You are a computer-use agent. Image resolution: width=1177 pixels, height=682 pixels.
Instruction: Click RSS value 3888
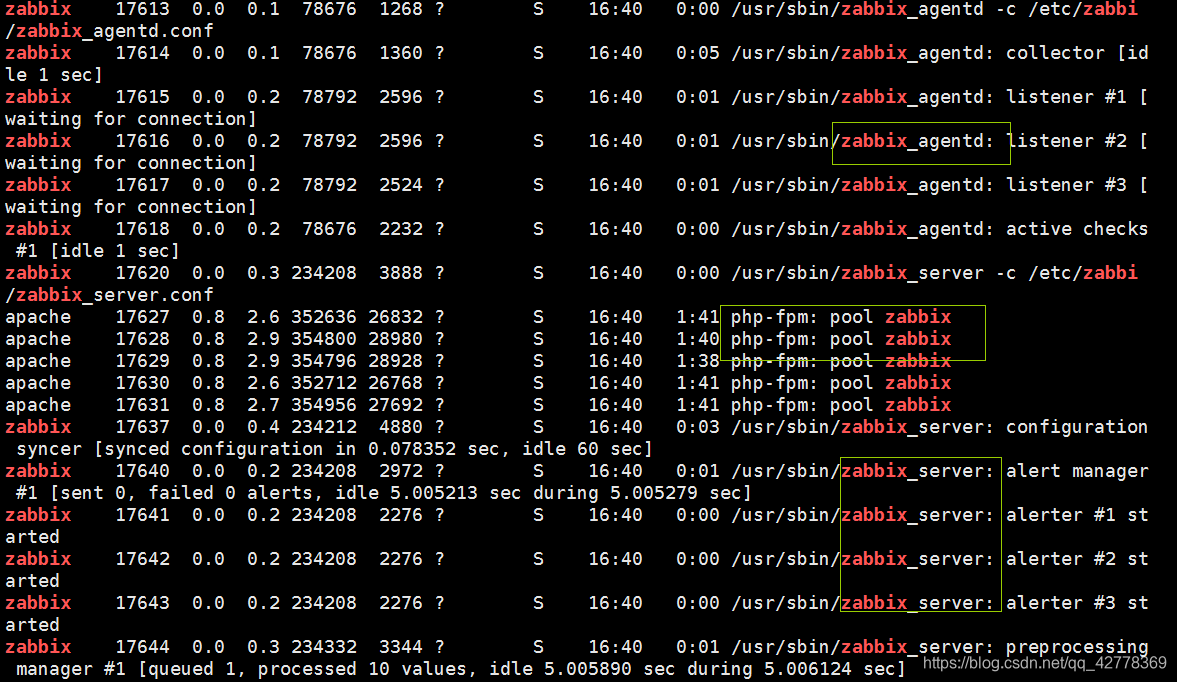tap(401, 273)
